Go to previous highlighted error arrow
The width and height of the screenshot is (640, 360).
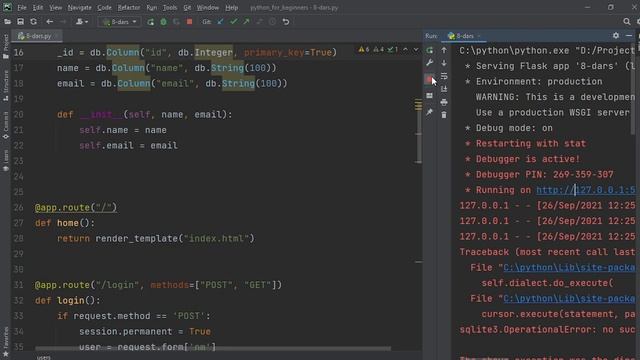tap(405, 49)
